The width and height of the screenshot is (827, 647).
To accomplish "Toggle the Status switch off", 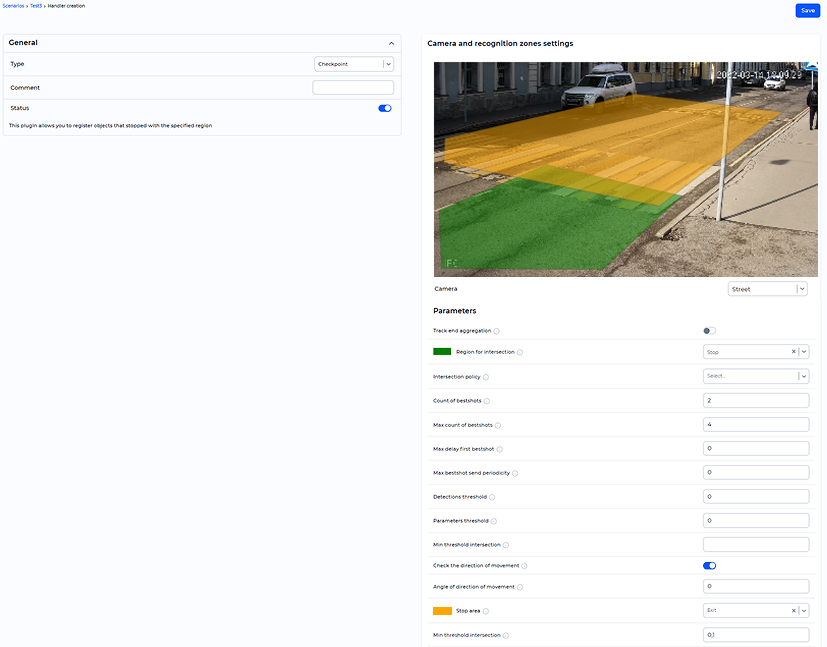I will (x=385, y=108).
